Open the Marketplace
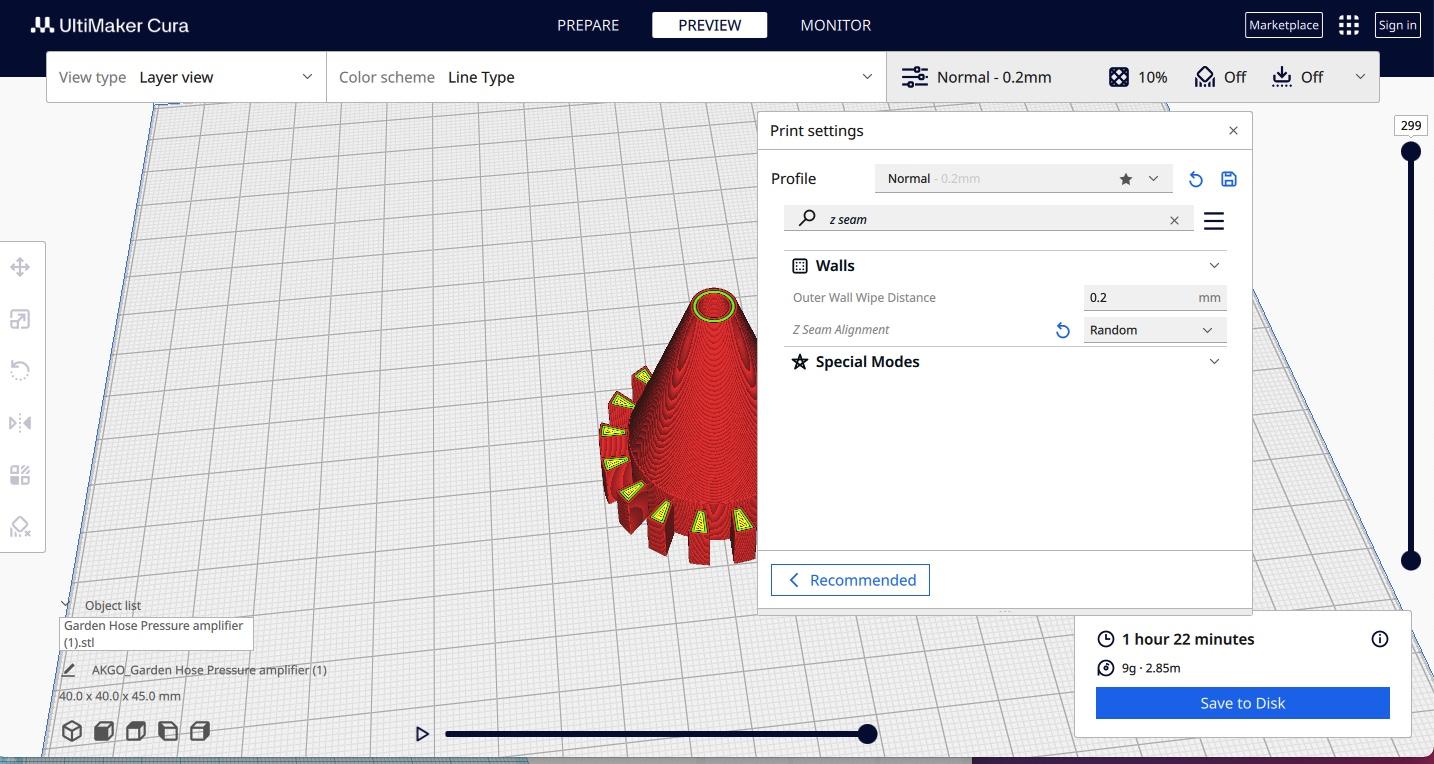Screen dimensions: 1434x764 tap(1283, 25)
